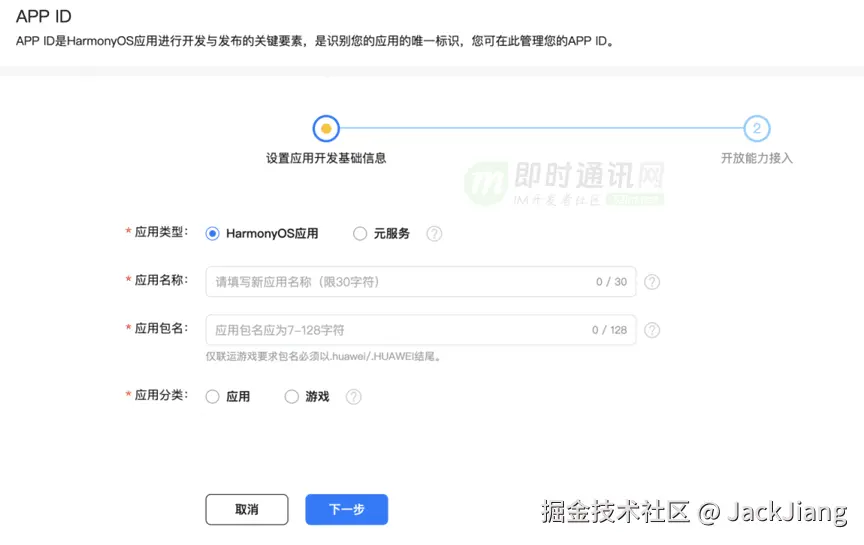Click the 0 / 30 character counter
The width and height of the screenshot is (864, 545).
pos(611,282)
